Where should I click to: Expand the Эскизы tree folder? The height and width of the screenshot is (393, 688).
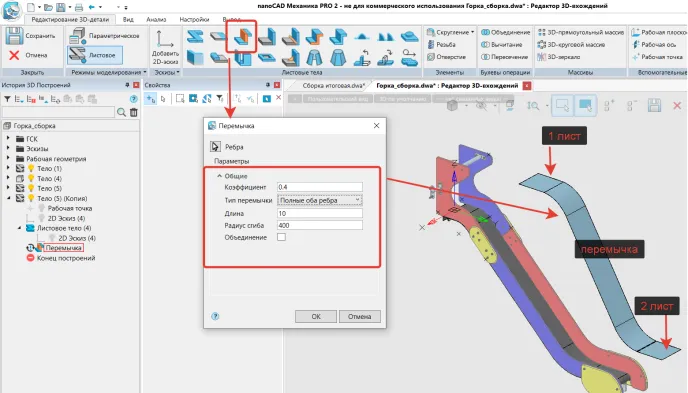tap(8, 148)
